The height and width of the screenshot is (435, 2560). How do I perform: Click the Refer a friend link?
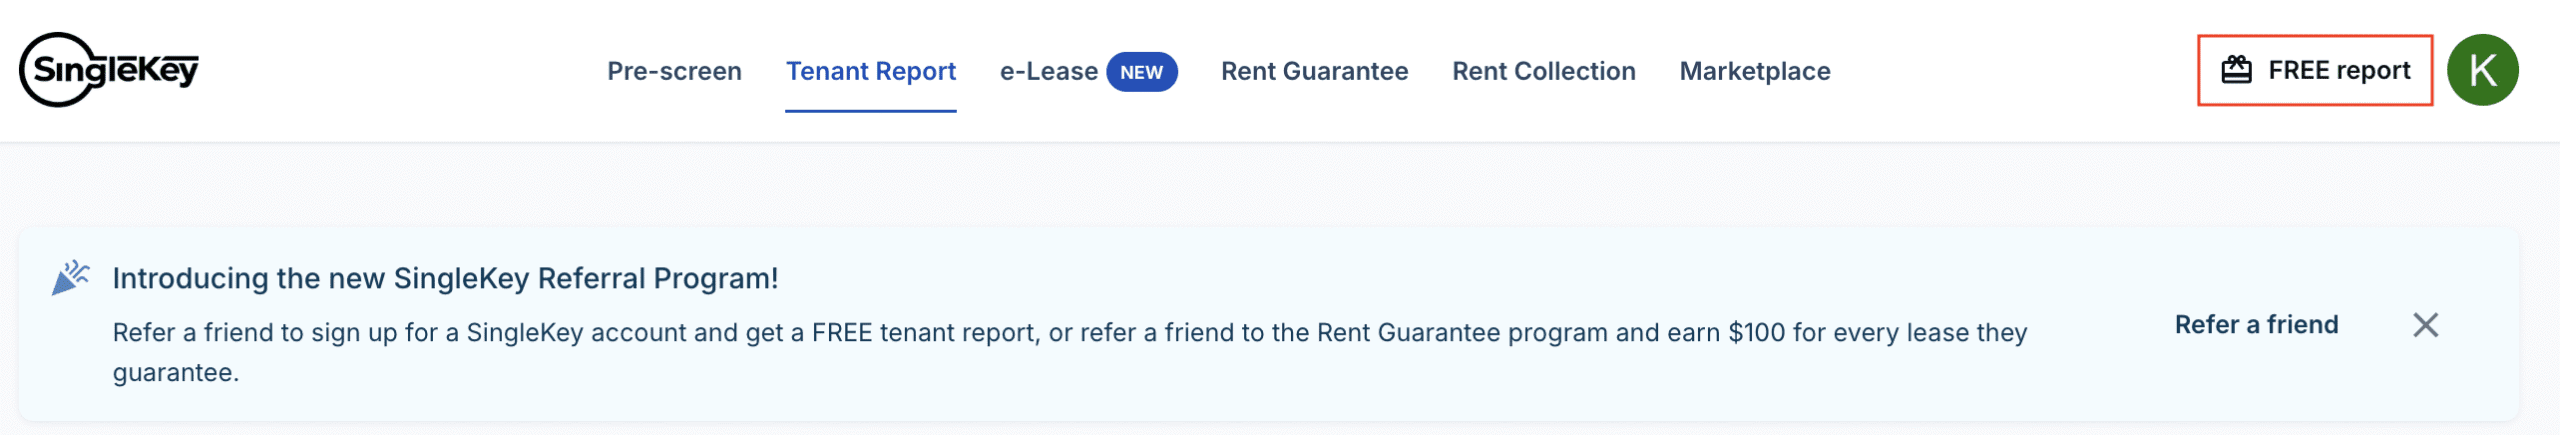[x=2256, y=325]
